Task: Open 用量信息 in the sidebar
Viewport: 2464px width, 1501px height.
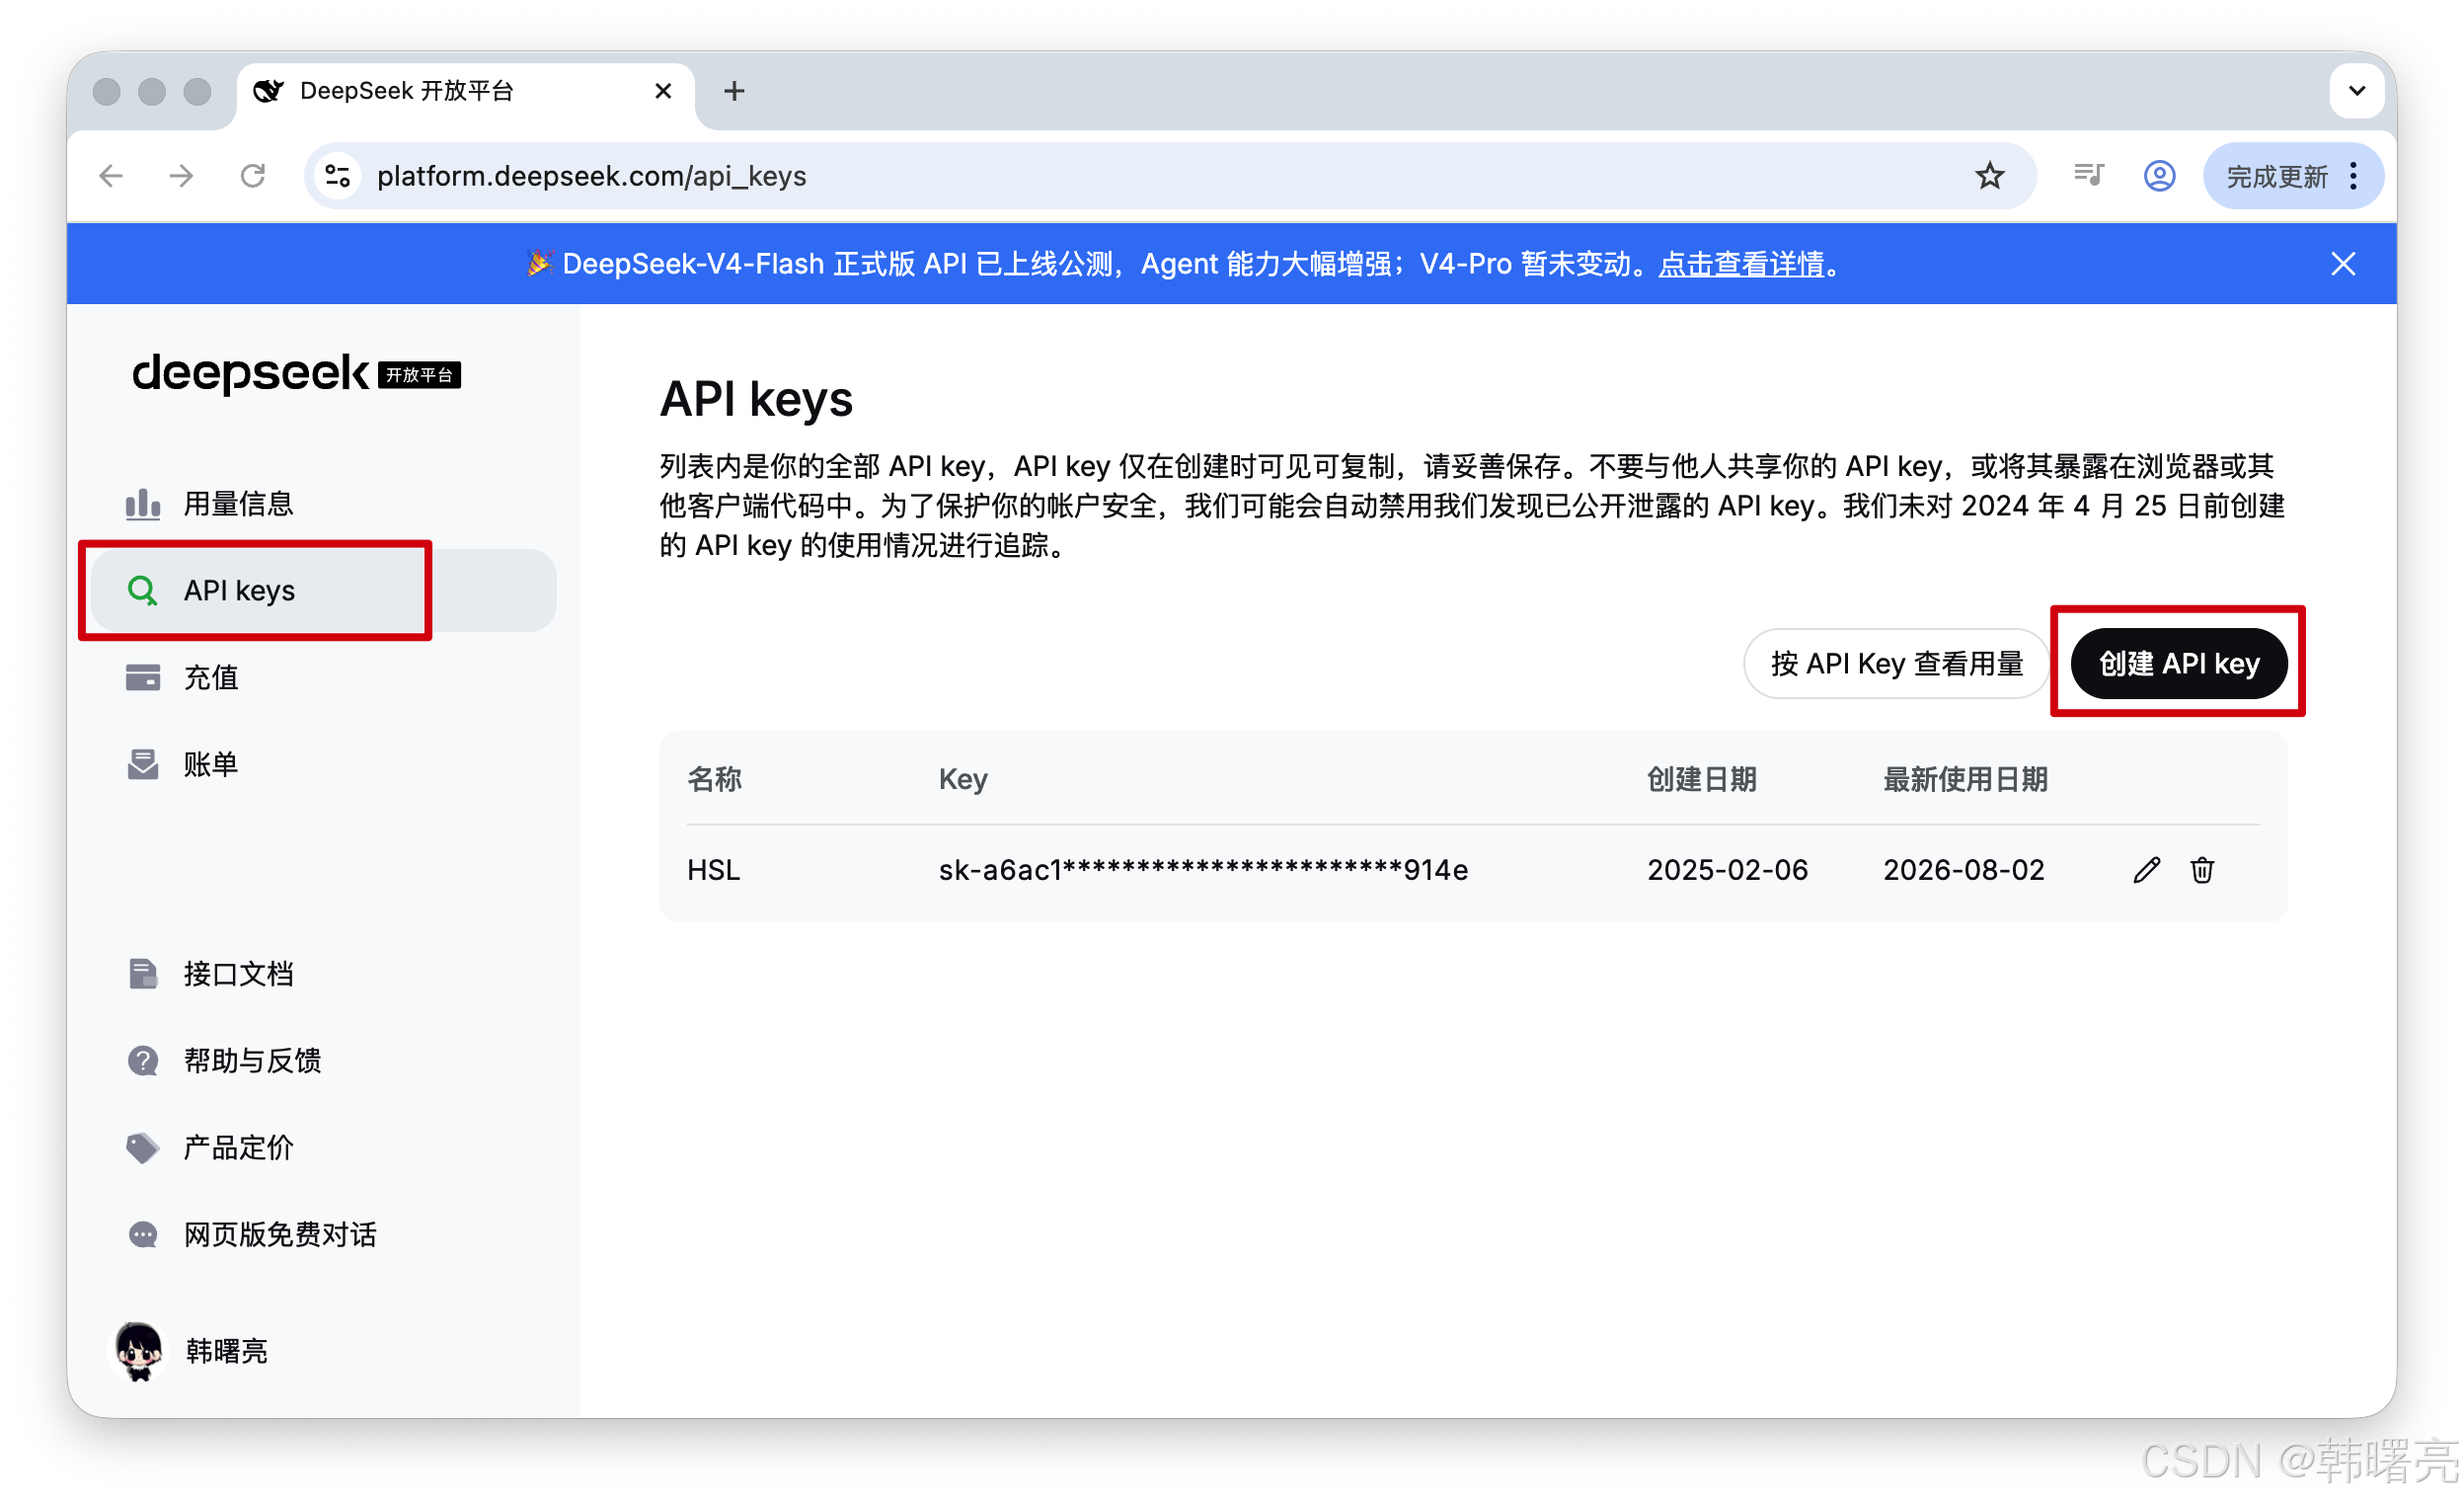Action: [x=238, y=504]
